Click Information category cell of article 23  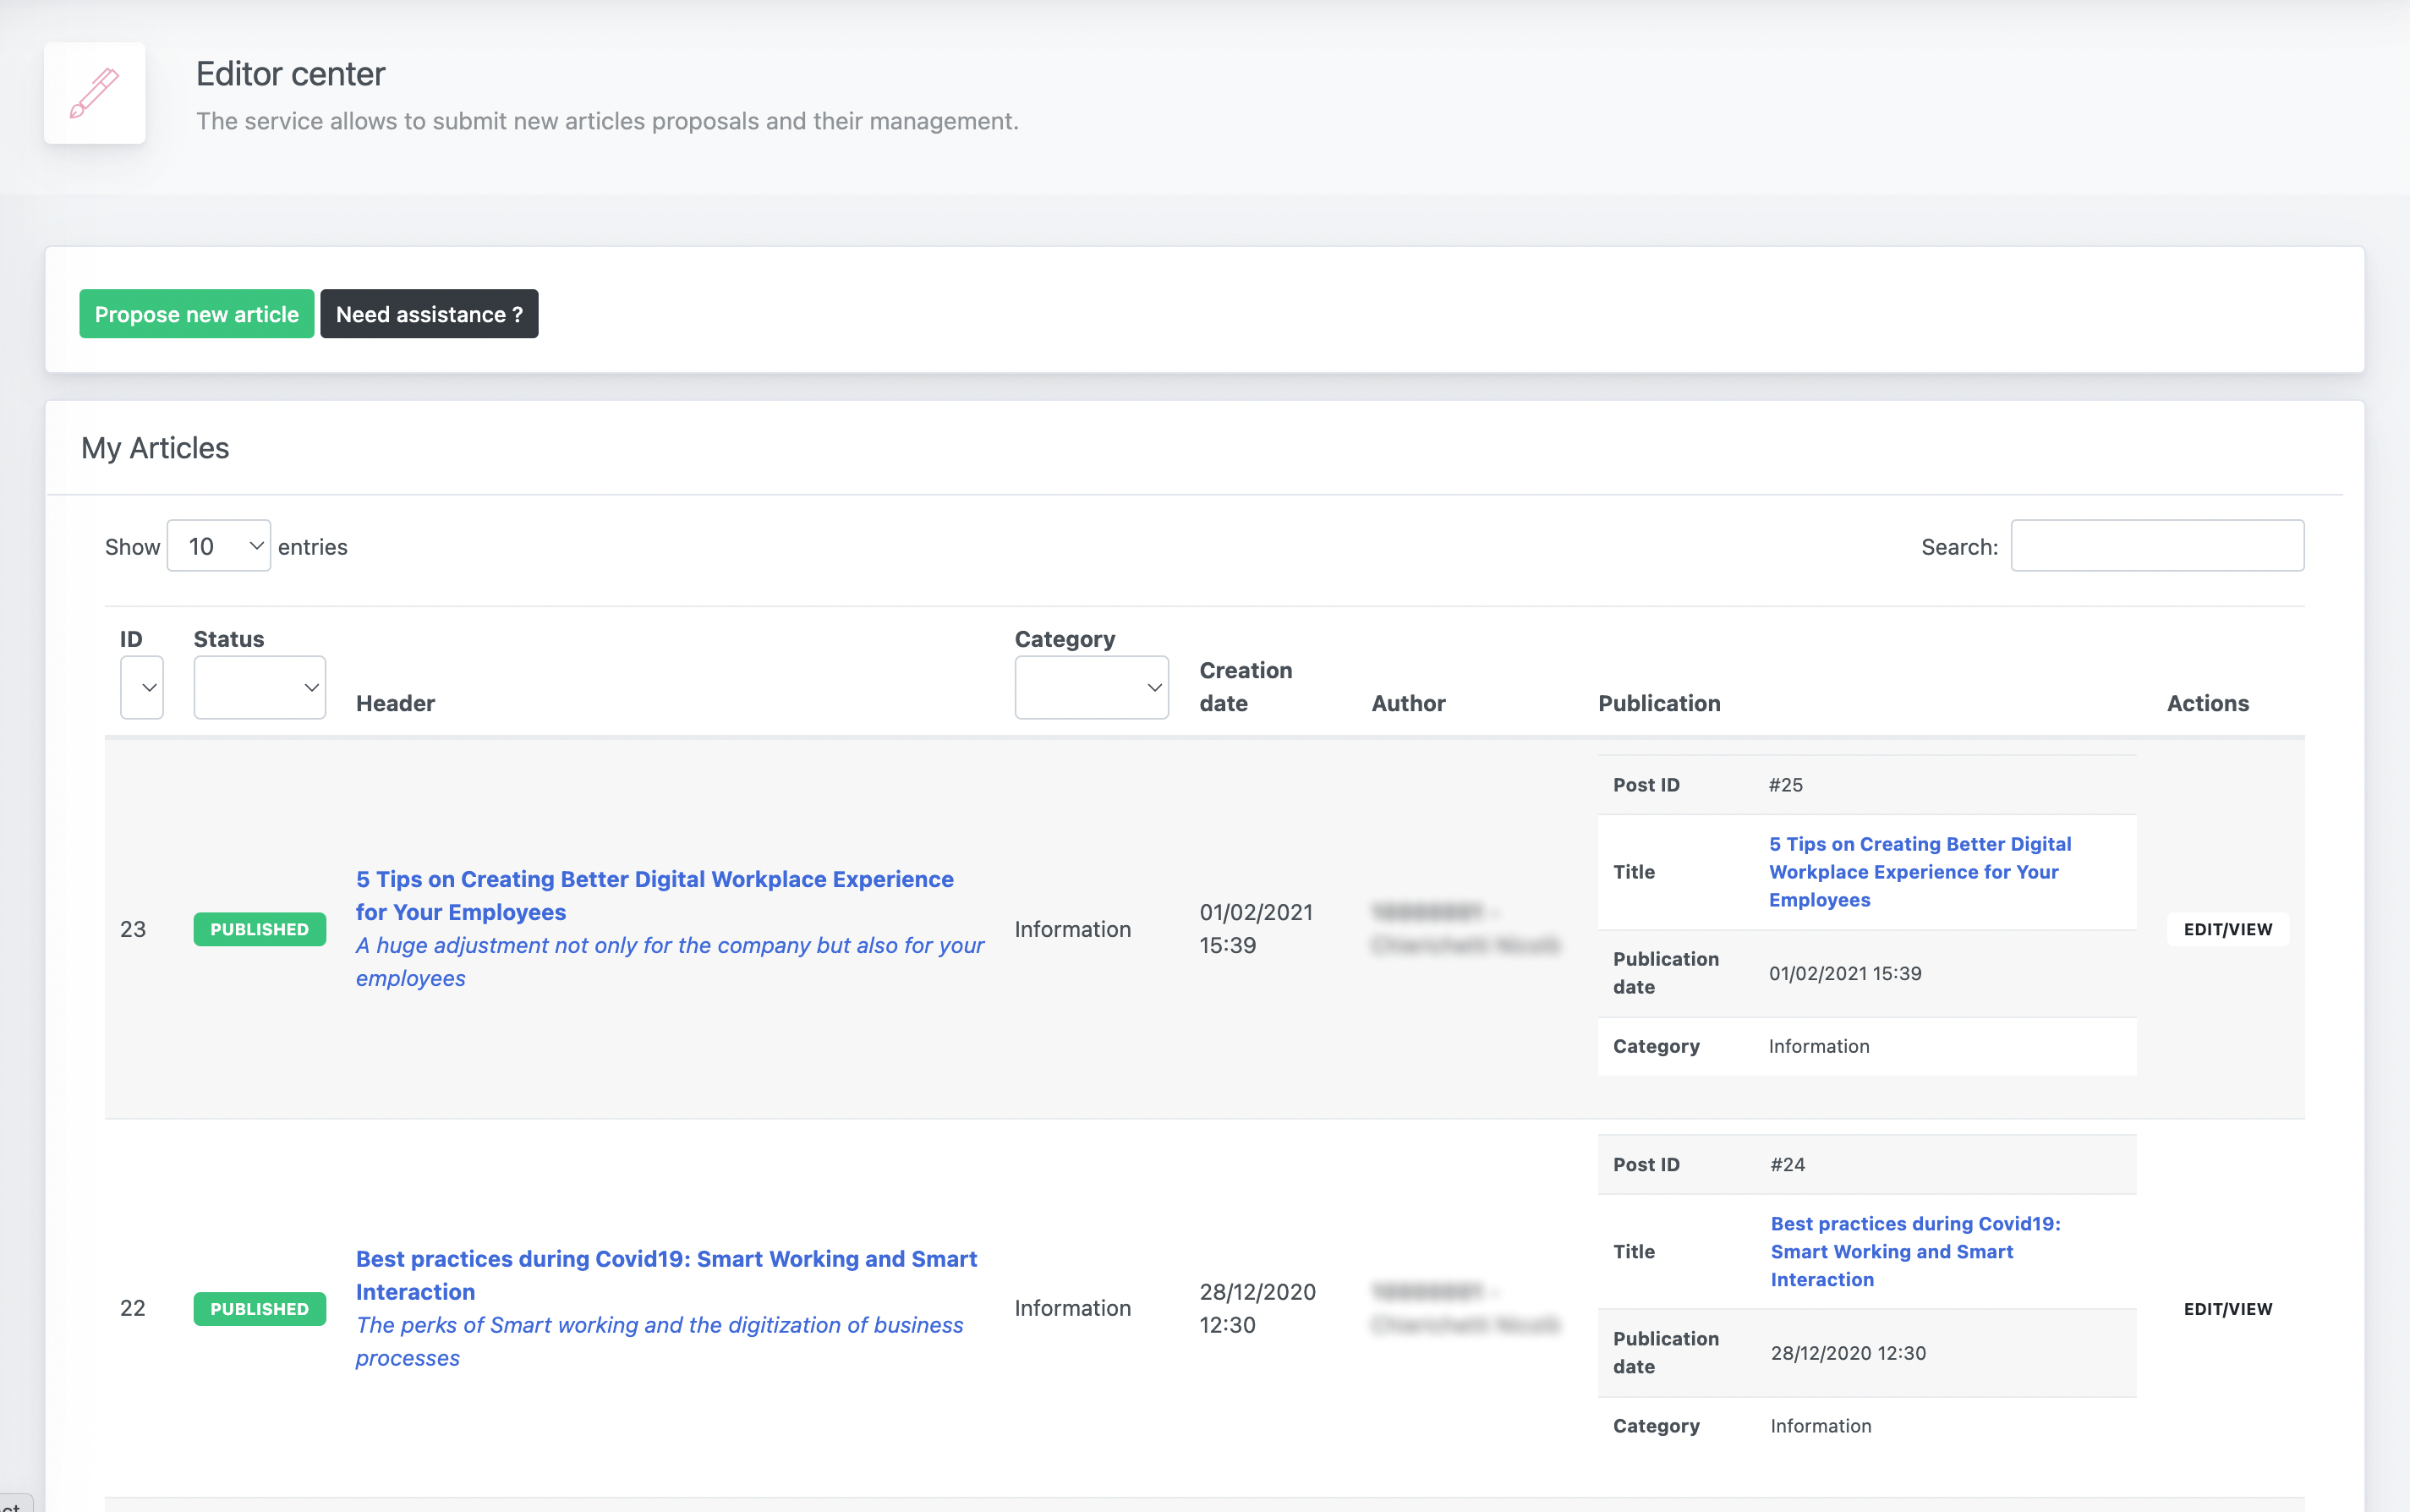1072,929
